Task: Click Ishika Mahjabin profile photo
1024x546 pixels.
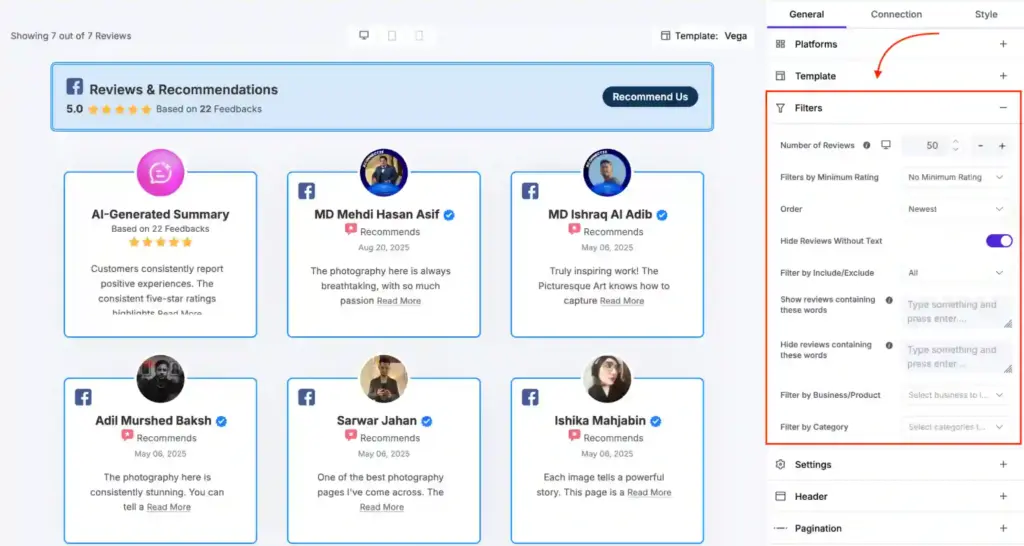Action: click(x=607, y=379)
